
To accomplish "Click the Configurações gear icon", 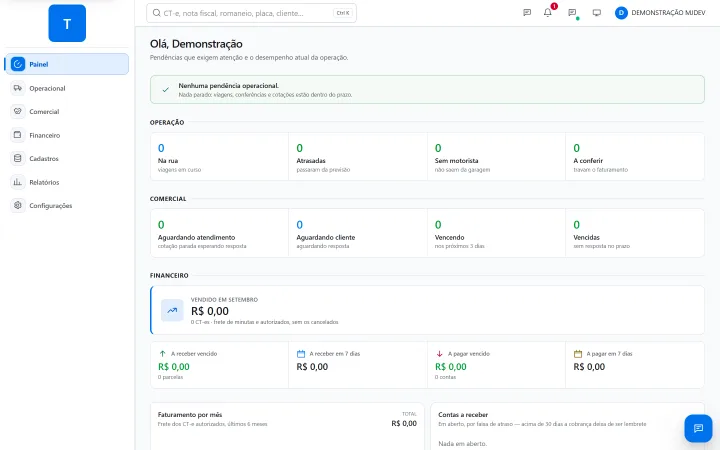I will [x=18, y=205].
